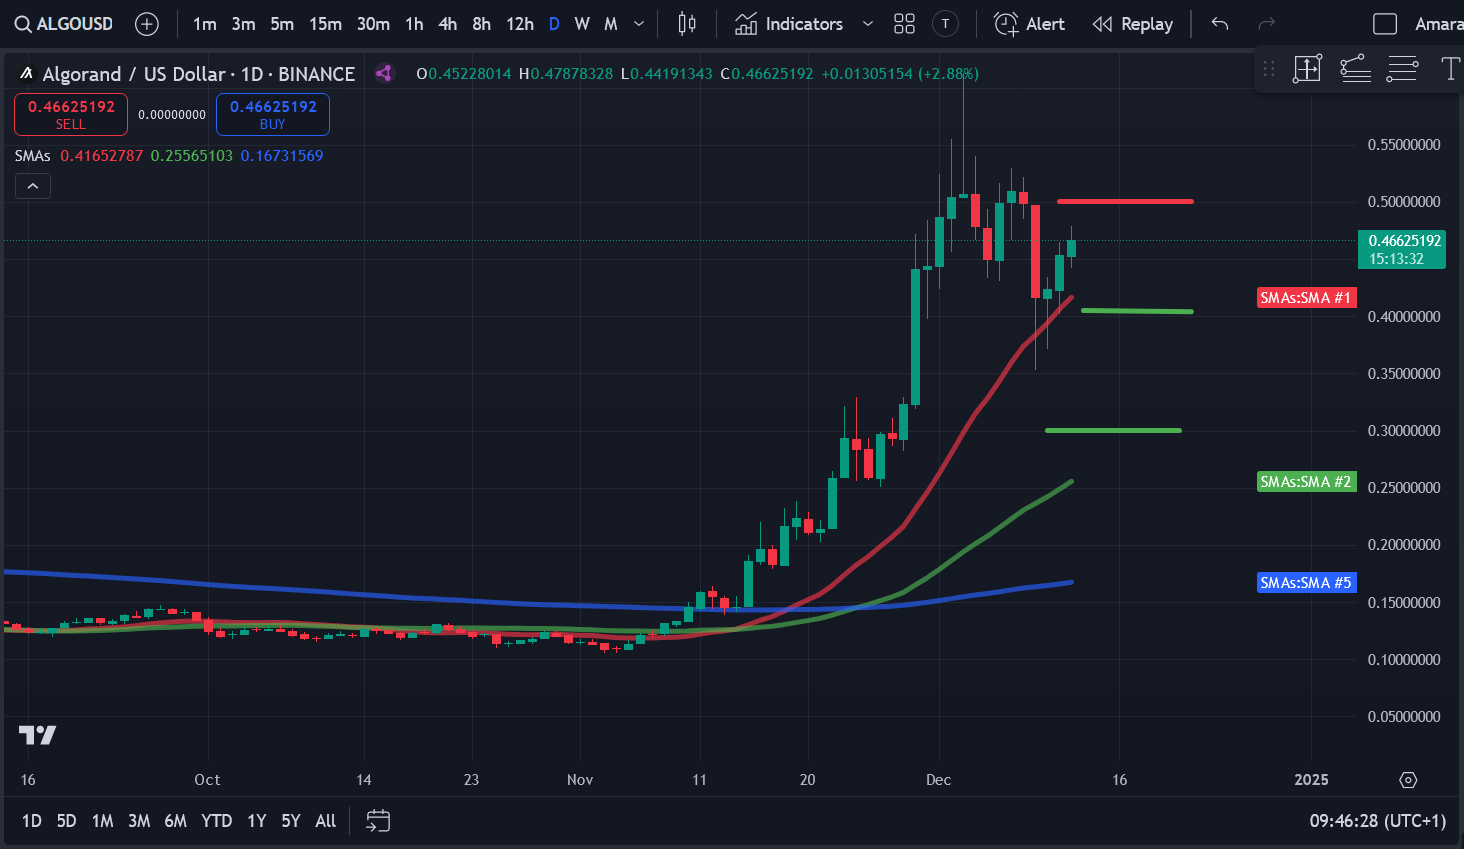
Task: Set date range to 5D
Action: click(x=66, y=821)
